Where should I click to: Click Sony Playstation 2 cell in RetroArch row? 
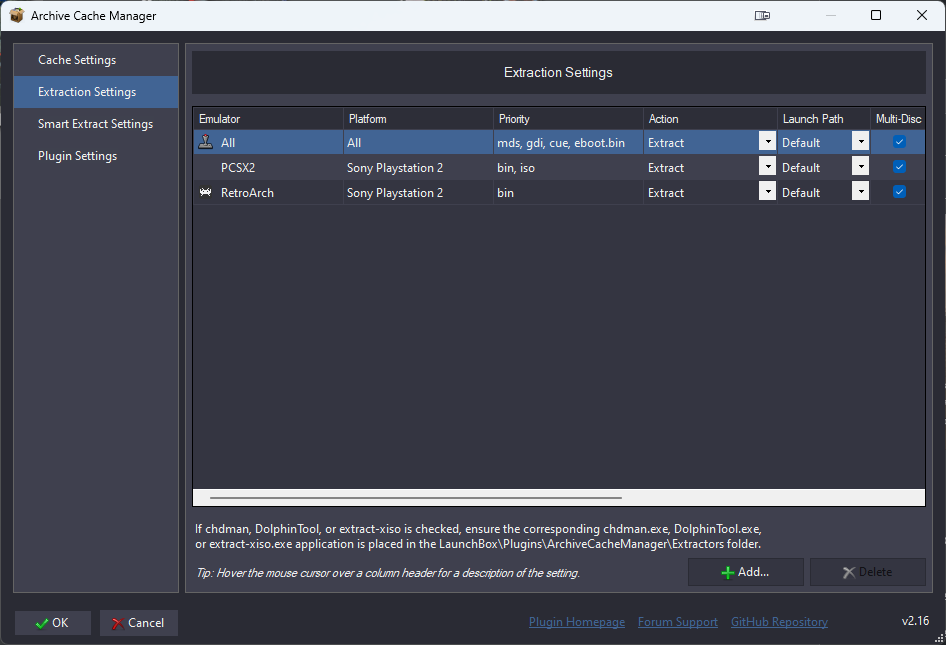click(x=419, y=192)
